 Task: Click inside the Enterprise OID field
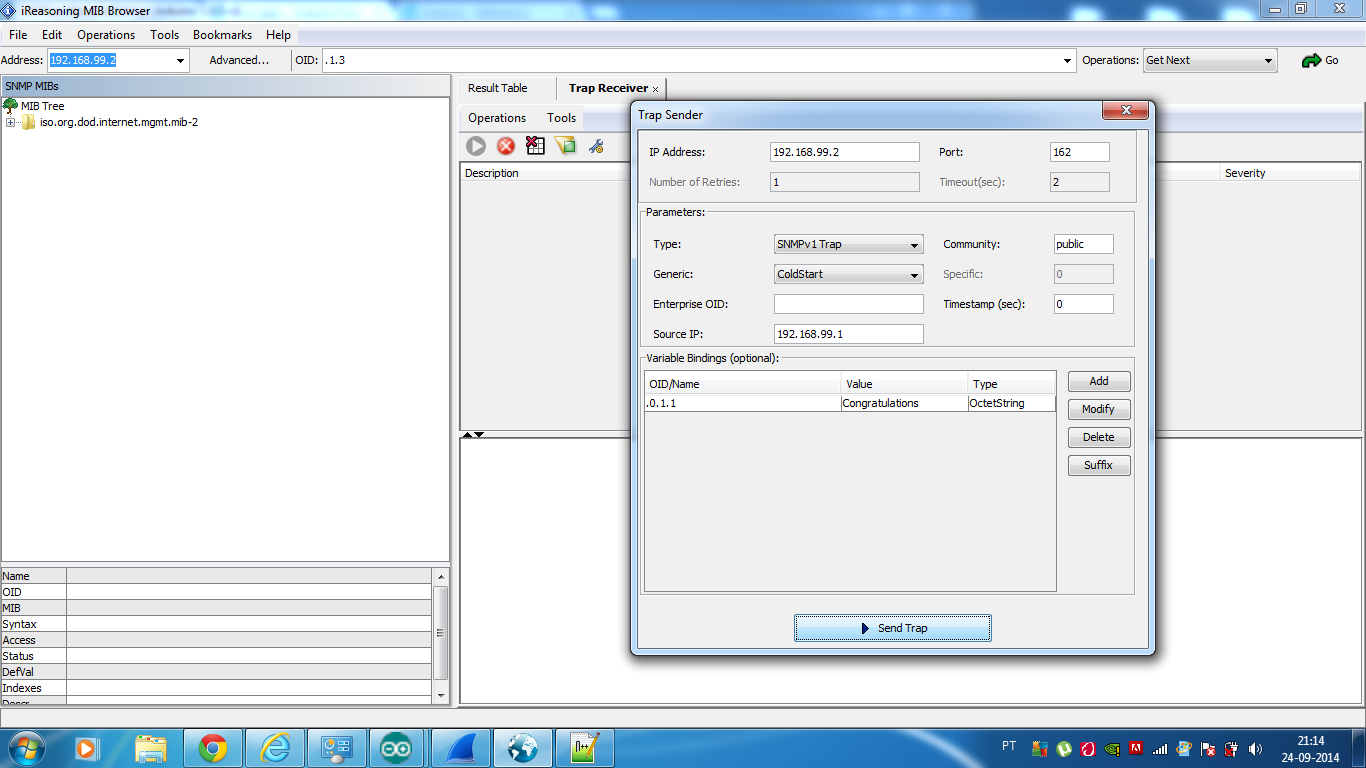[x=847, y=304]
